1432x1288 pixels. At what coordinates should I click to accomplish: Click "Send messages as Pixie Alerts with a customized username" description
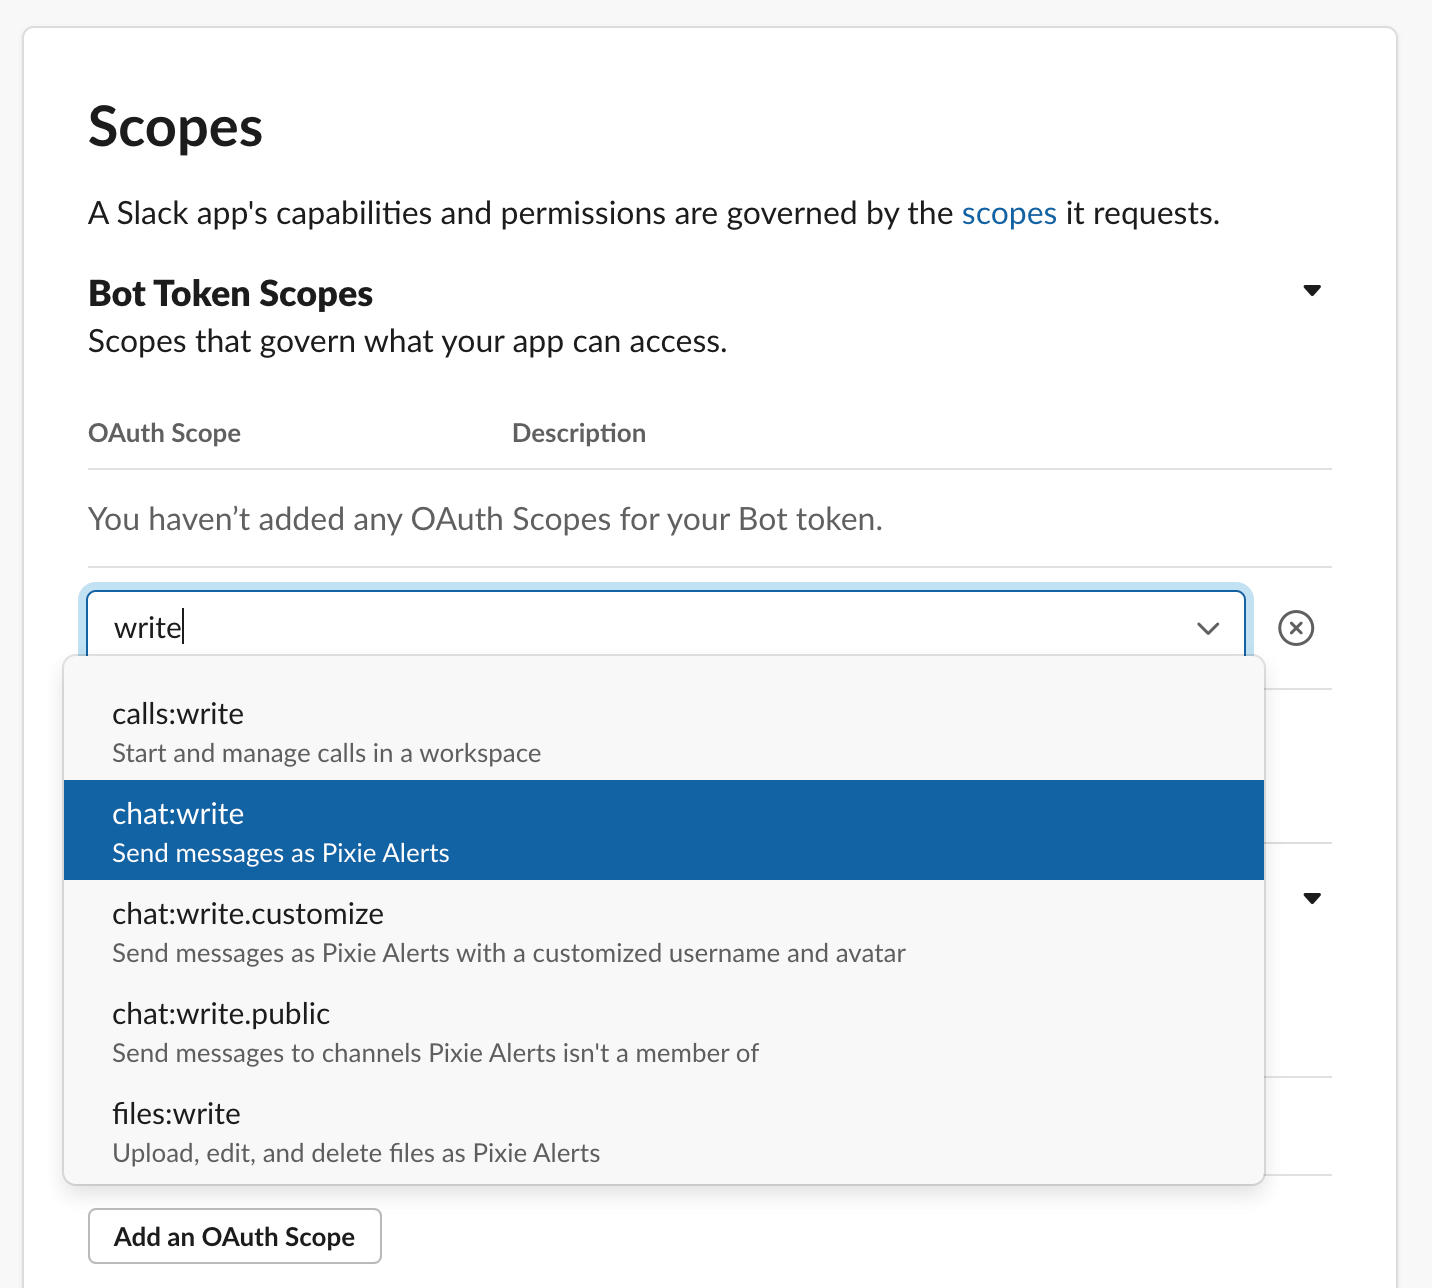pos(509,953)
